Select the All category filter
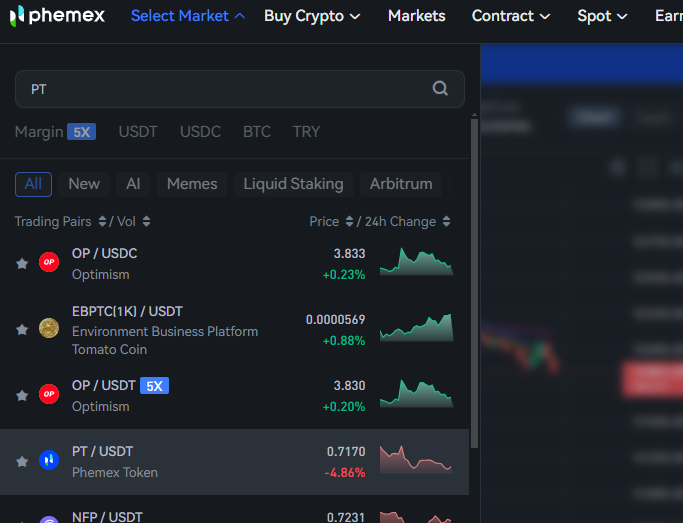683x523 pixels. [34, 184]
